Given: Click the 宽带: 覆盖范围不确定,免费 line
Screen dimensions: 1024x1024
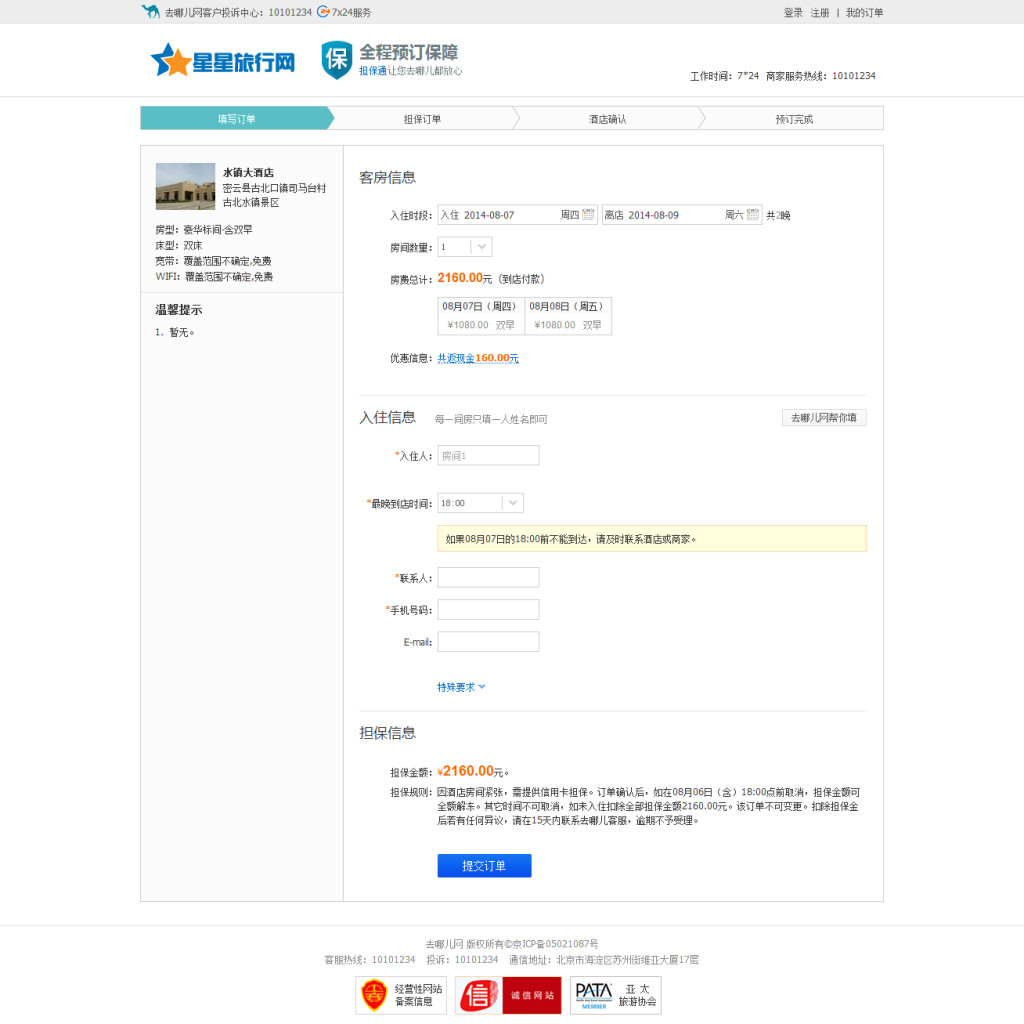Looking at the screenshot, I should [214, 261].
